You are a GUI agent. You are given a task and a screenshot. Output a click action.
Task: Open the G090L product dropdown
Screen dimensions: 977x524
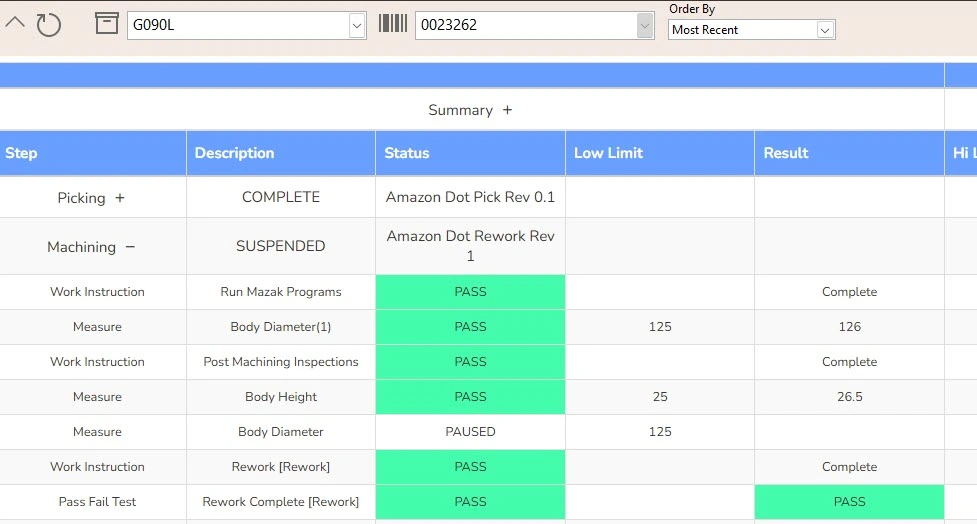tap(357, 26)
